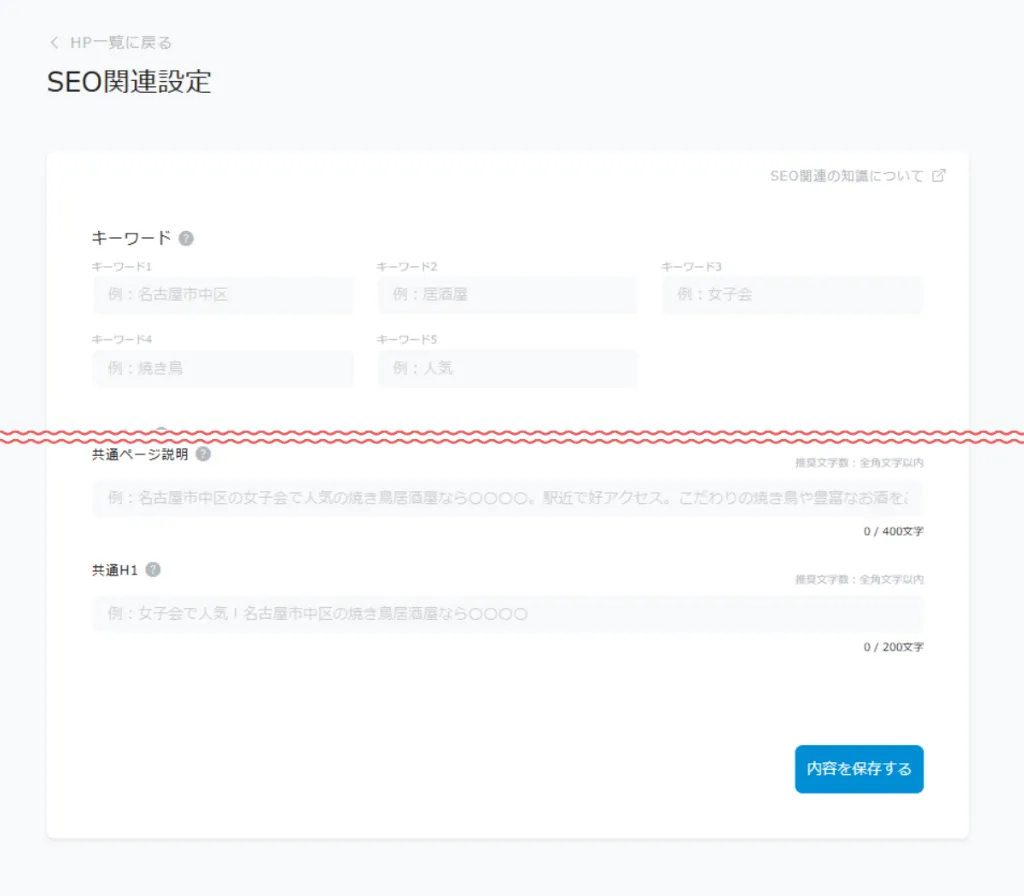This screenshot has width=1024, height=896.
Task: Click into the キーワード3 input box
Action: tap(791, 295)
